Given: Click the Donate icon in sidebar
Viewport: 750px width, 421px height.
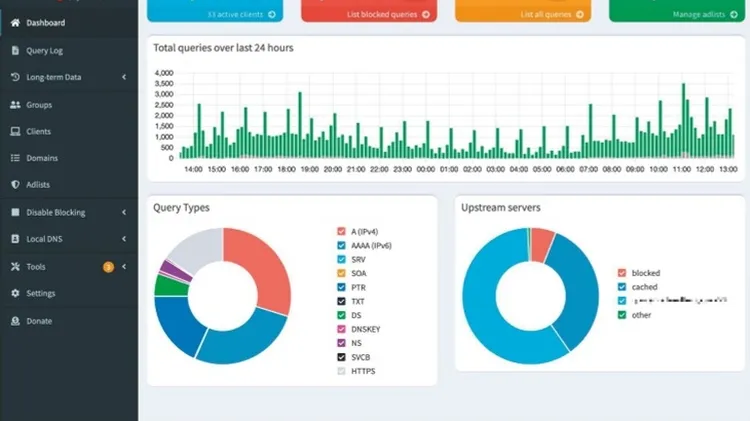Looking at the screenshot, I should [15, 321].
